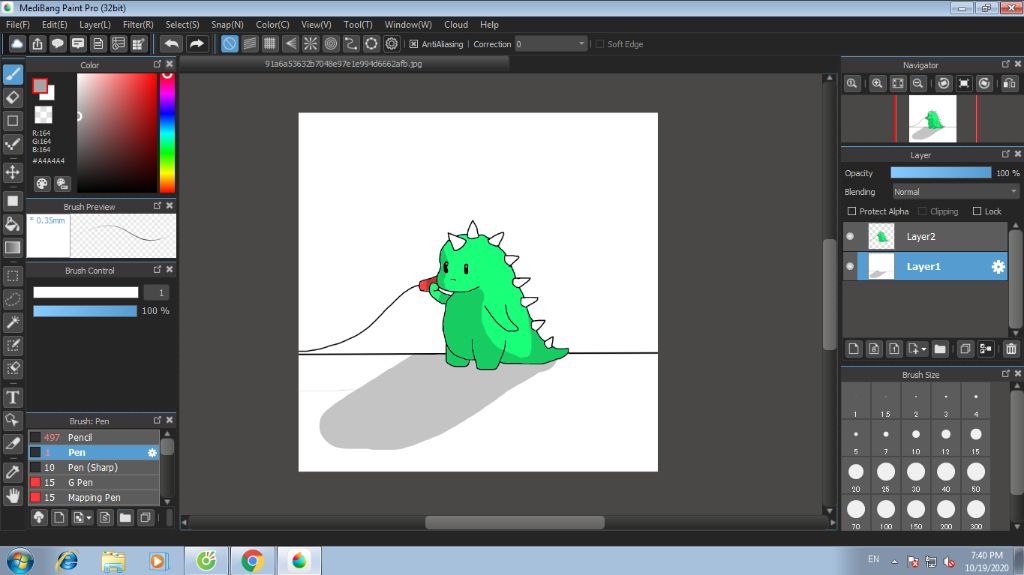
Task: Click the Undo arrow in toolbar
Action: [x=172, y=44]
